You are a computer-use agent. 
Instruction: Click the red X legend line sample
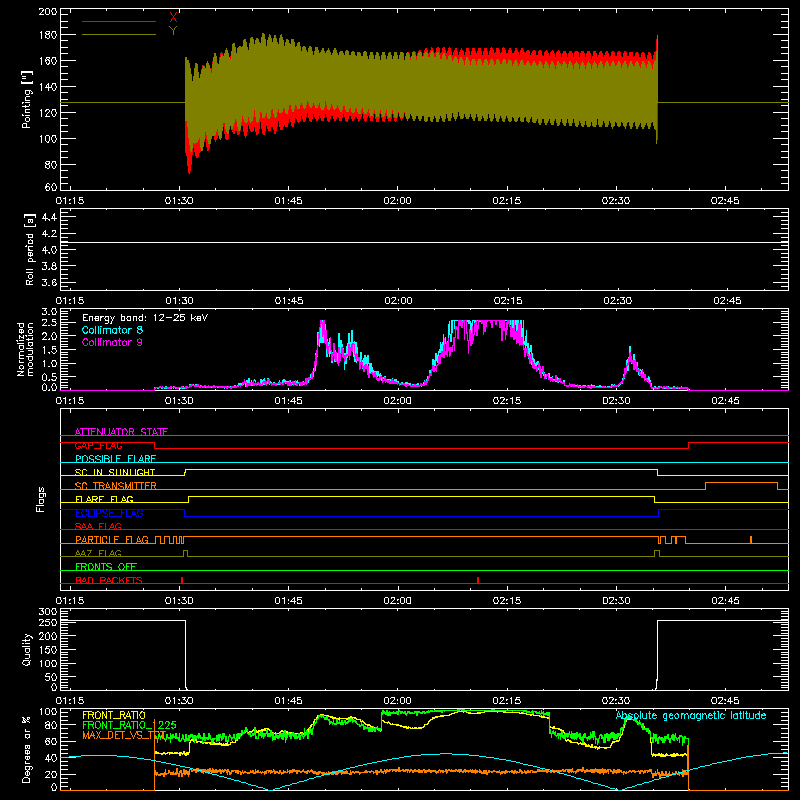click(x=119, y=21)
